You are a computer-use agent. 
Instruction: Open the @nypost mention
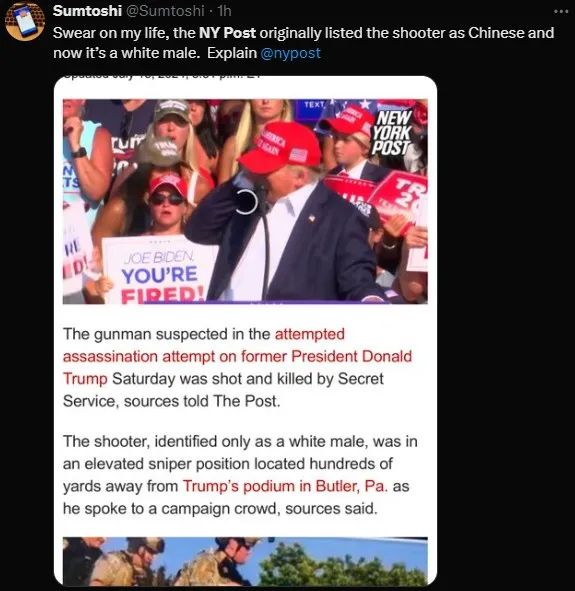point(290,53)
